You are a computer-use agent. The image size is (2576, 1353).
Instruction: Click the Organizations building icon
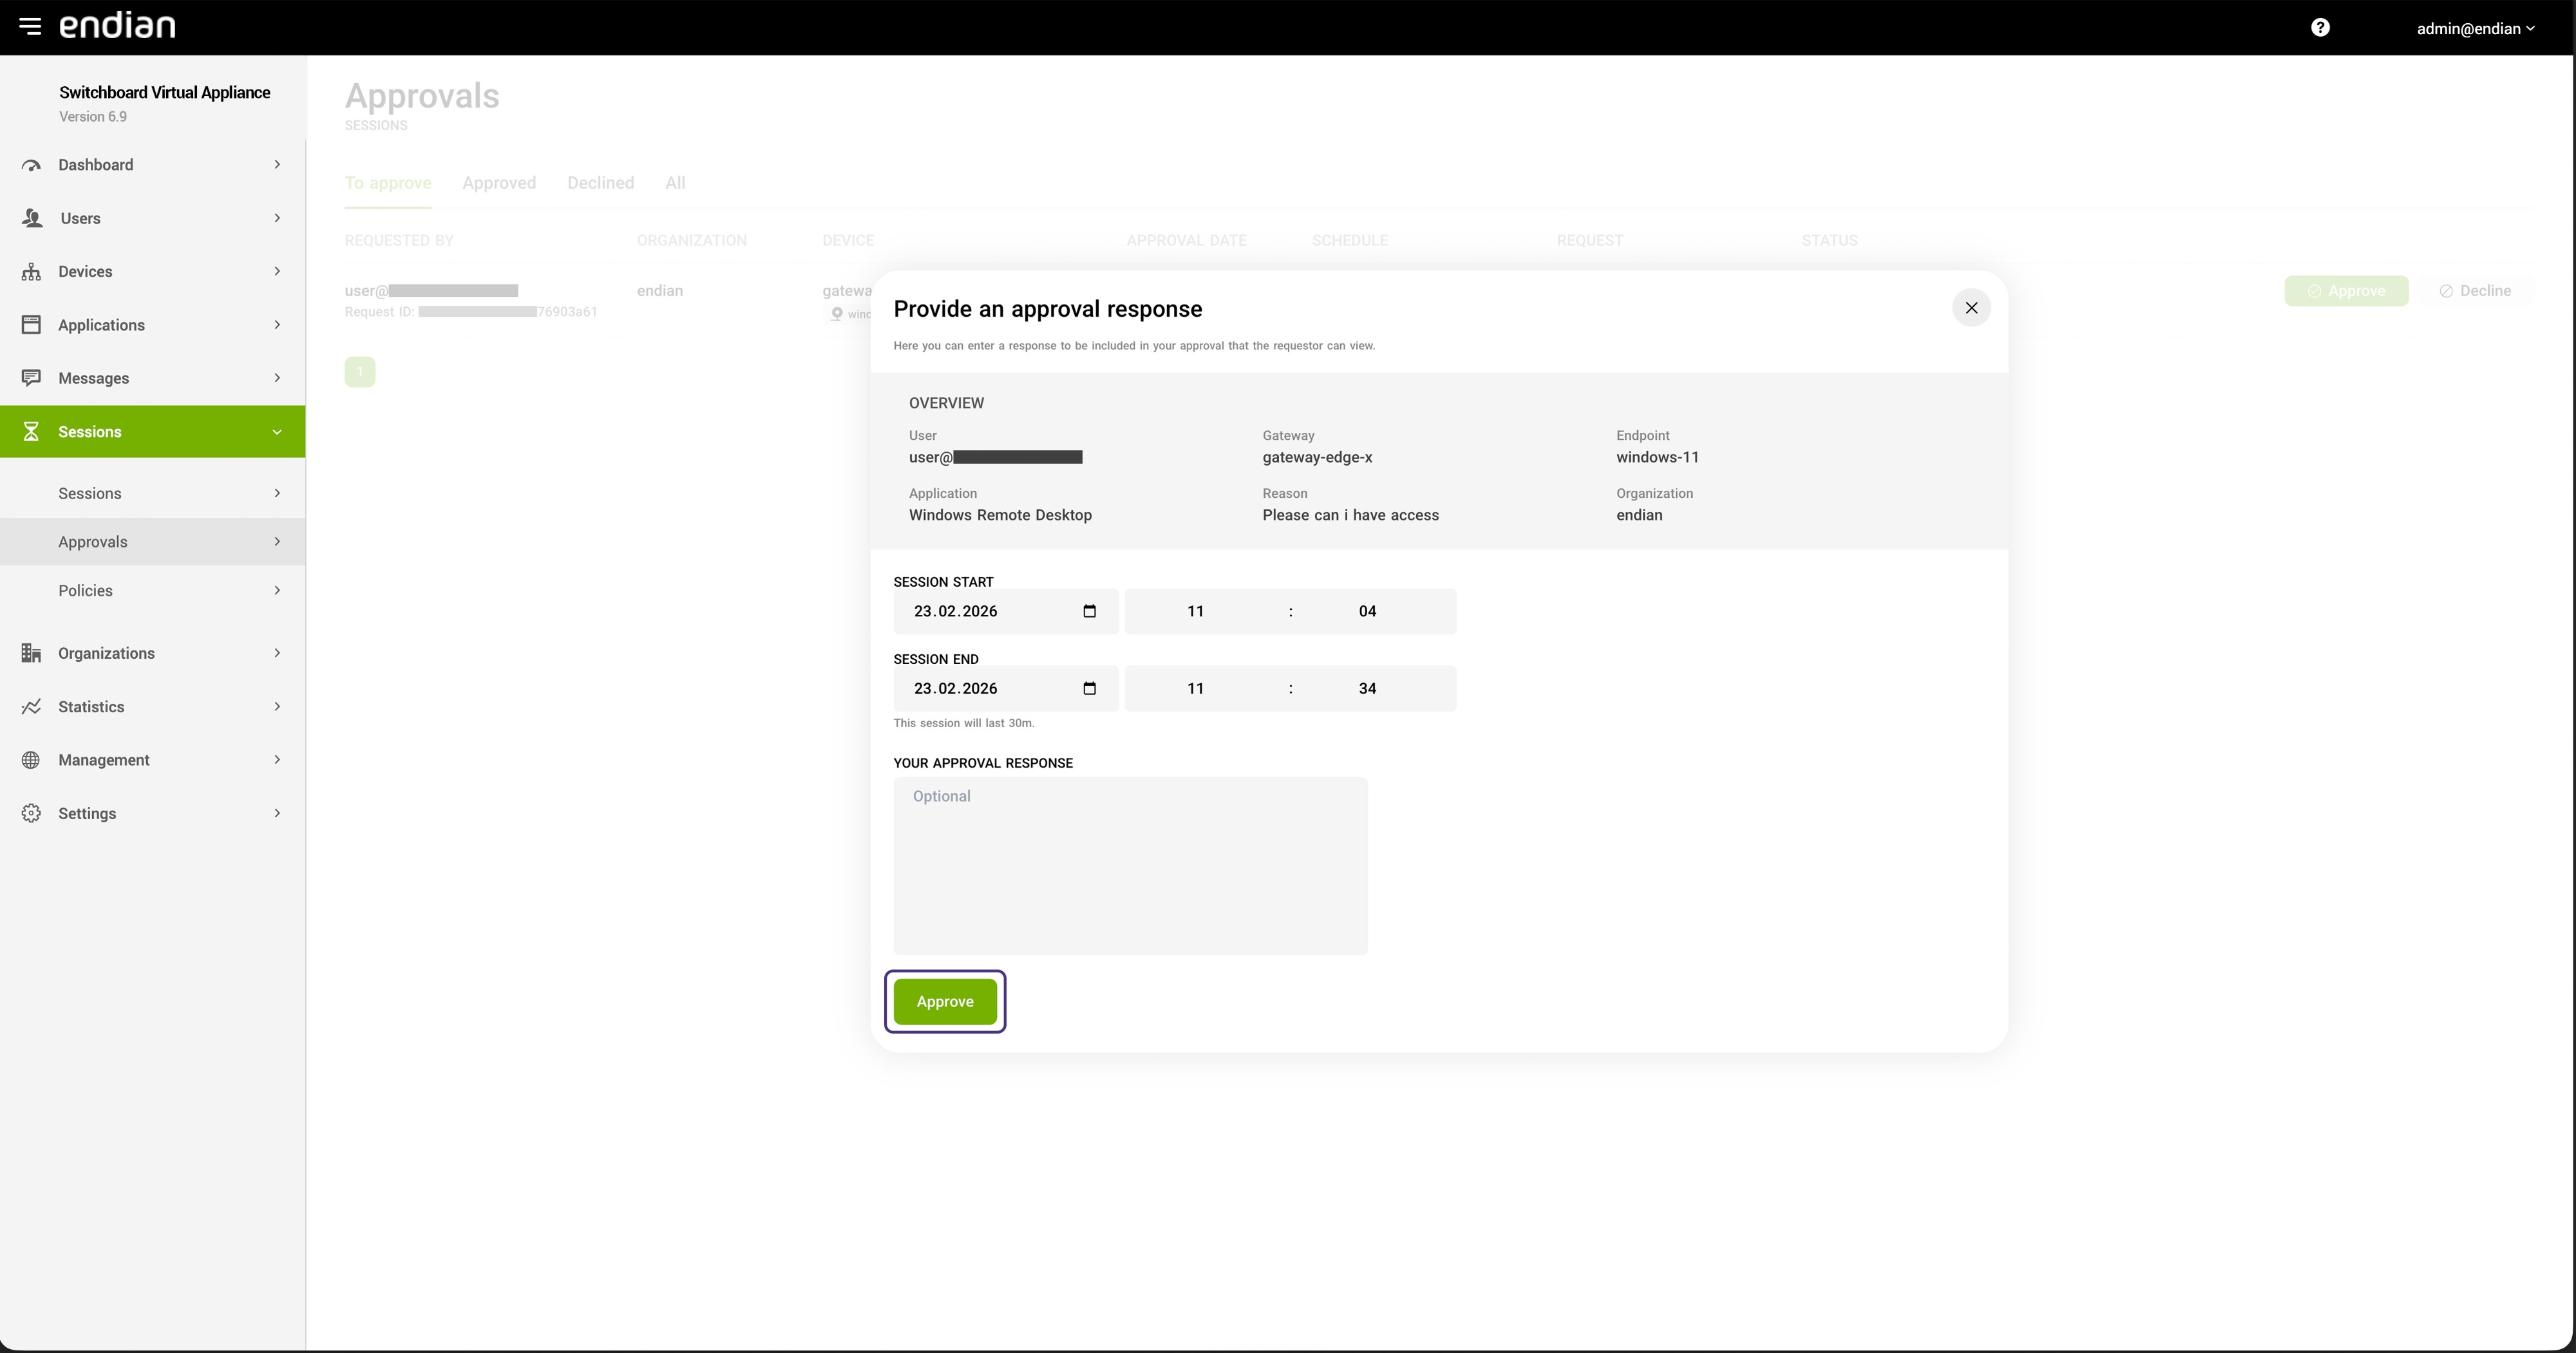pos(31,653)
